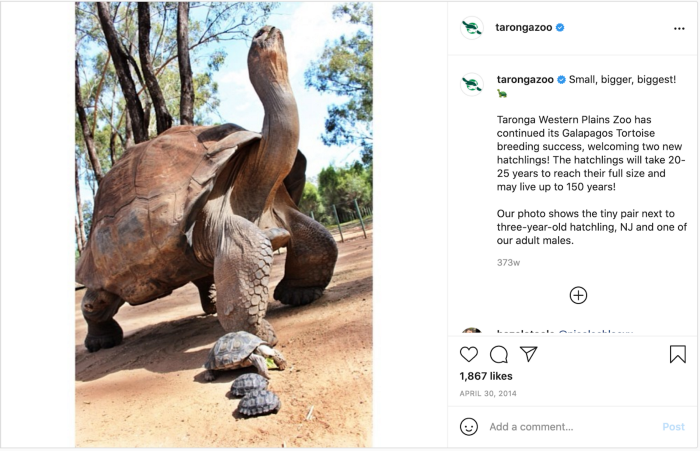Viewport: 700px width, 451px height.
Task: Open tarongazoo username in the caption
Action: click(525, 79)
